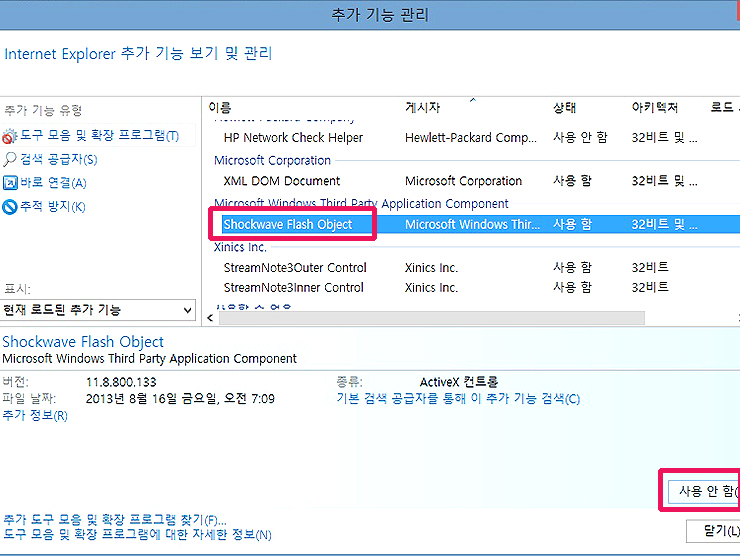This screenshot has width=740, height=556.
Task: Sort by the 게시자 column header
Action: click(x=422, y=108)
